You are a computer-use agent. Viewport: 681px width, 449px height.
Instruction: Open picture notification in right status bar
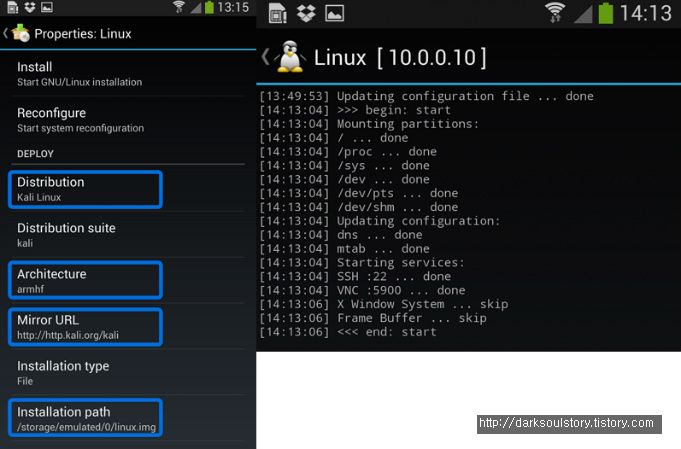tap(334, 13)
